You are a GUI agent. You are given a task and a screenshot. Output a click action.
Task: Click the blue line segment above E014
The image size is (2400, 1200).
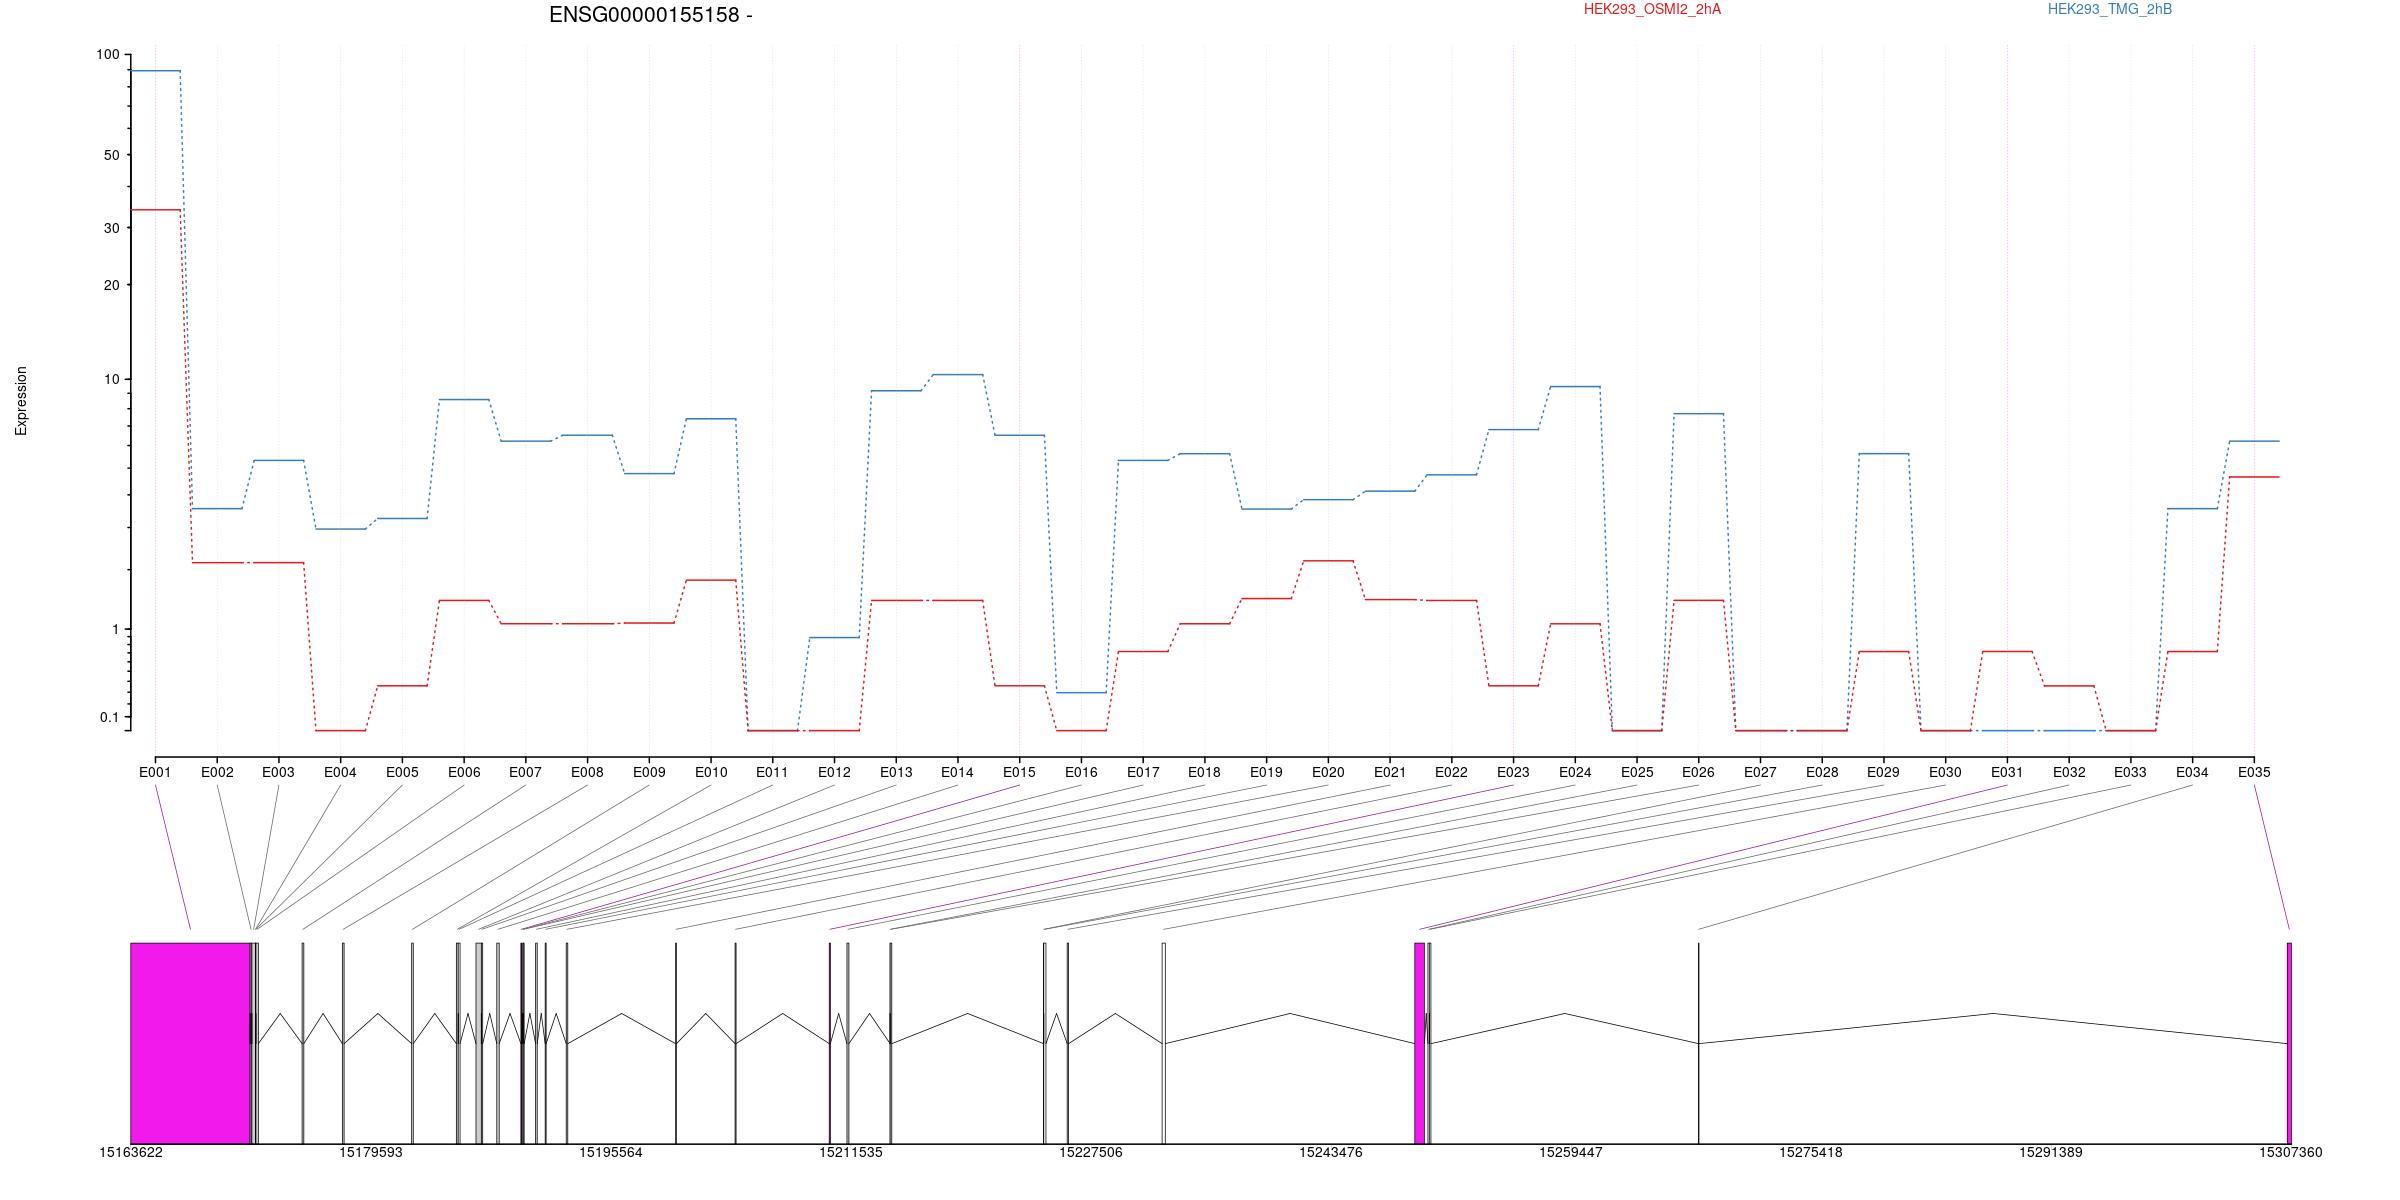957,375
